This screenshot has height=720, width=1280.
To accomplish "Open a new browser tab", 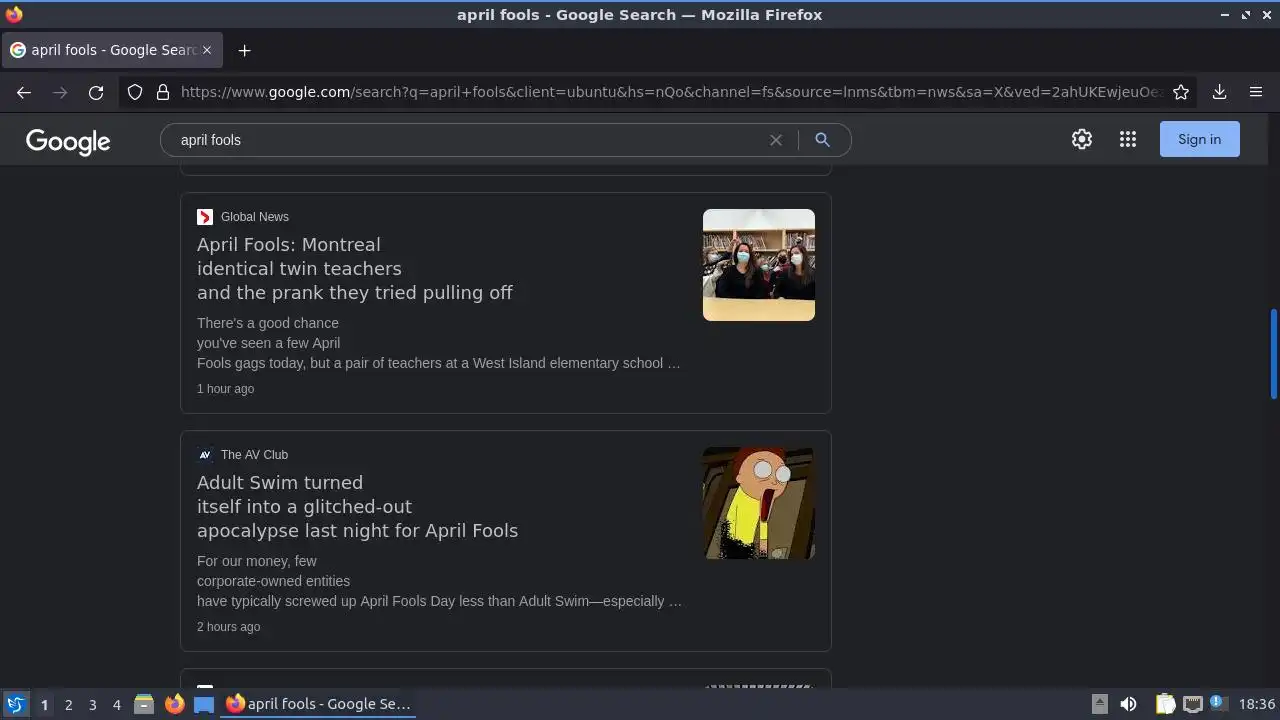I will pyautogui.click(x=244, y=50).
